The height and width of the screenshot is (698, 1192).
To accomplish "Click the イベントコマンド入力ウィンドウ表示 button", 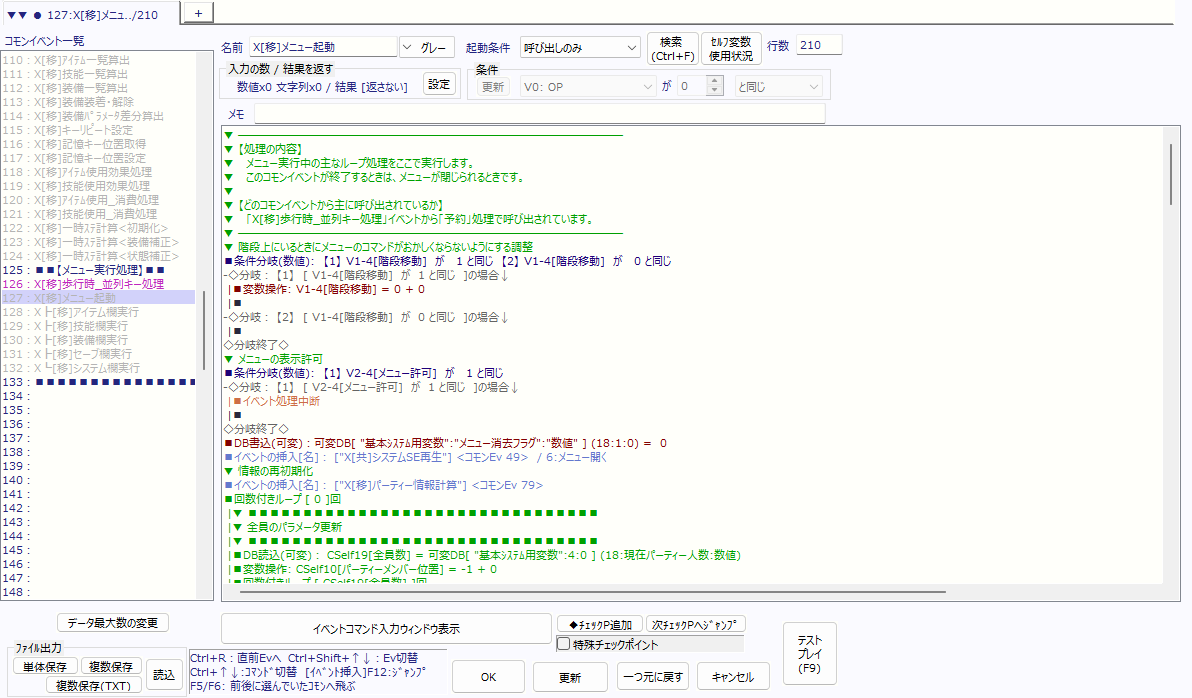I will click(386, 629).
